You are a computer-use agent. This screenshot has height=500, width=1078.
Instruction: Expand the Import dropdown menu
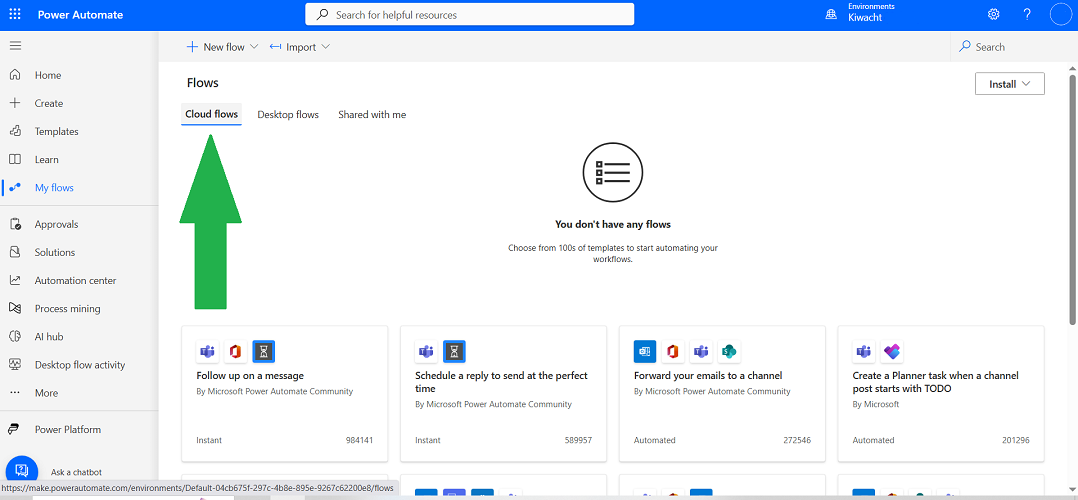click(300, 47)
